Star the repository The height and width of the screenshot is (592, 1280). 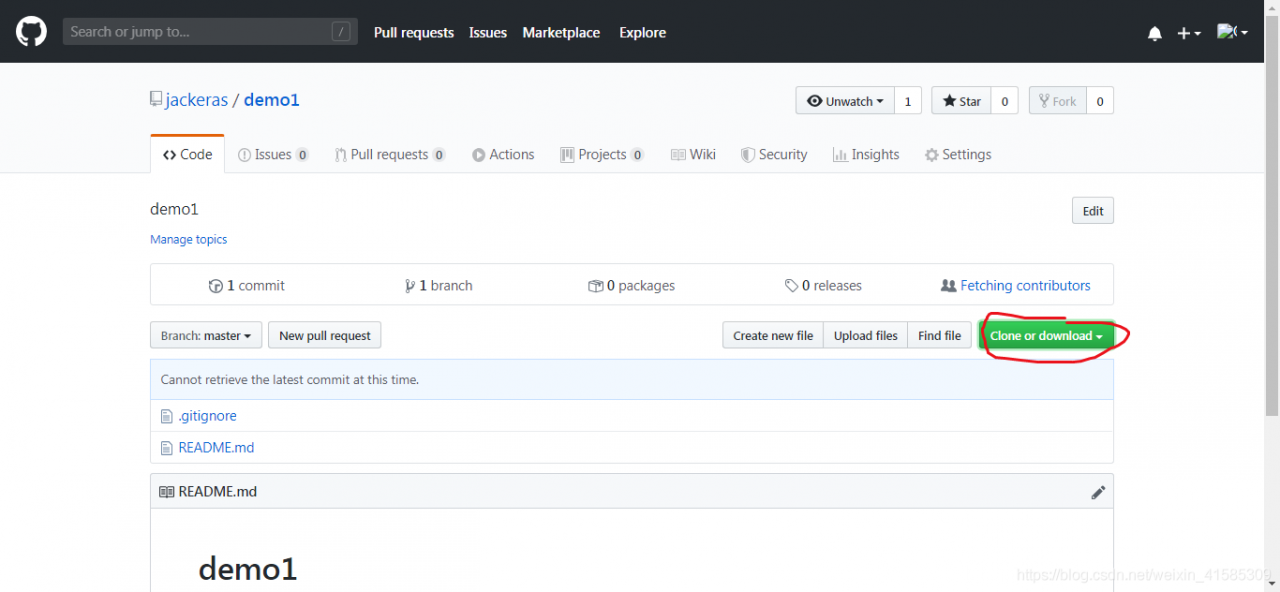pyautogui.click(x=961, y=101)
